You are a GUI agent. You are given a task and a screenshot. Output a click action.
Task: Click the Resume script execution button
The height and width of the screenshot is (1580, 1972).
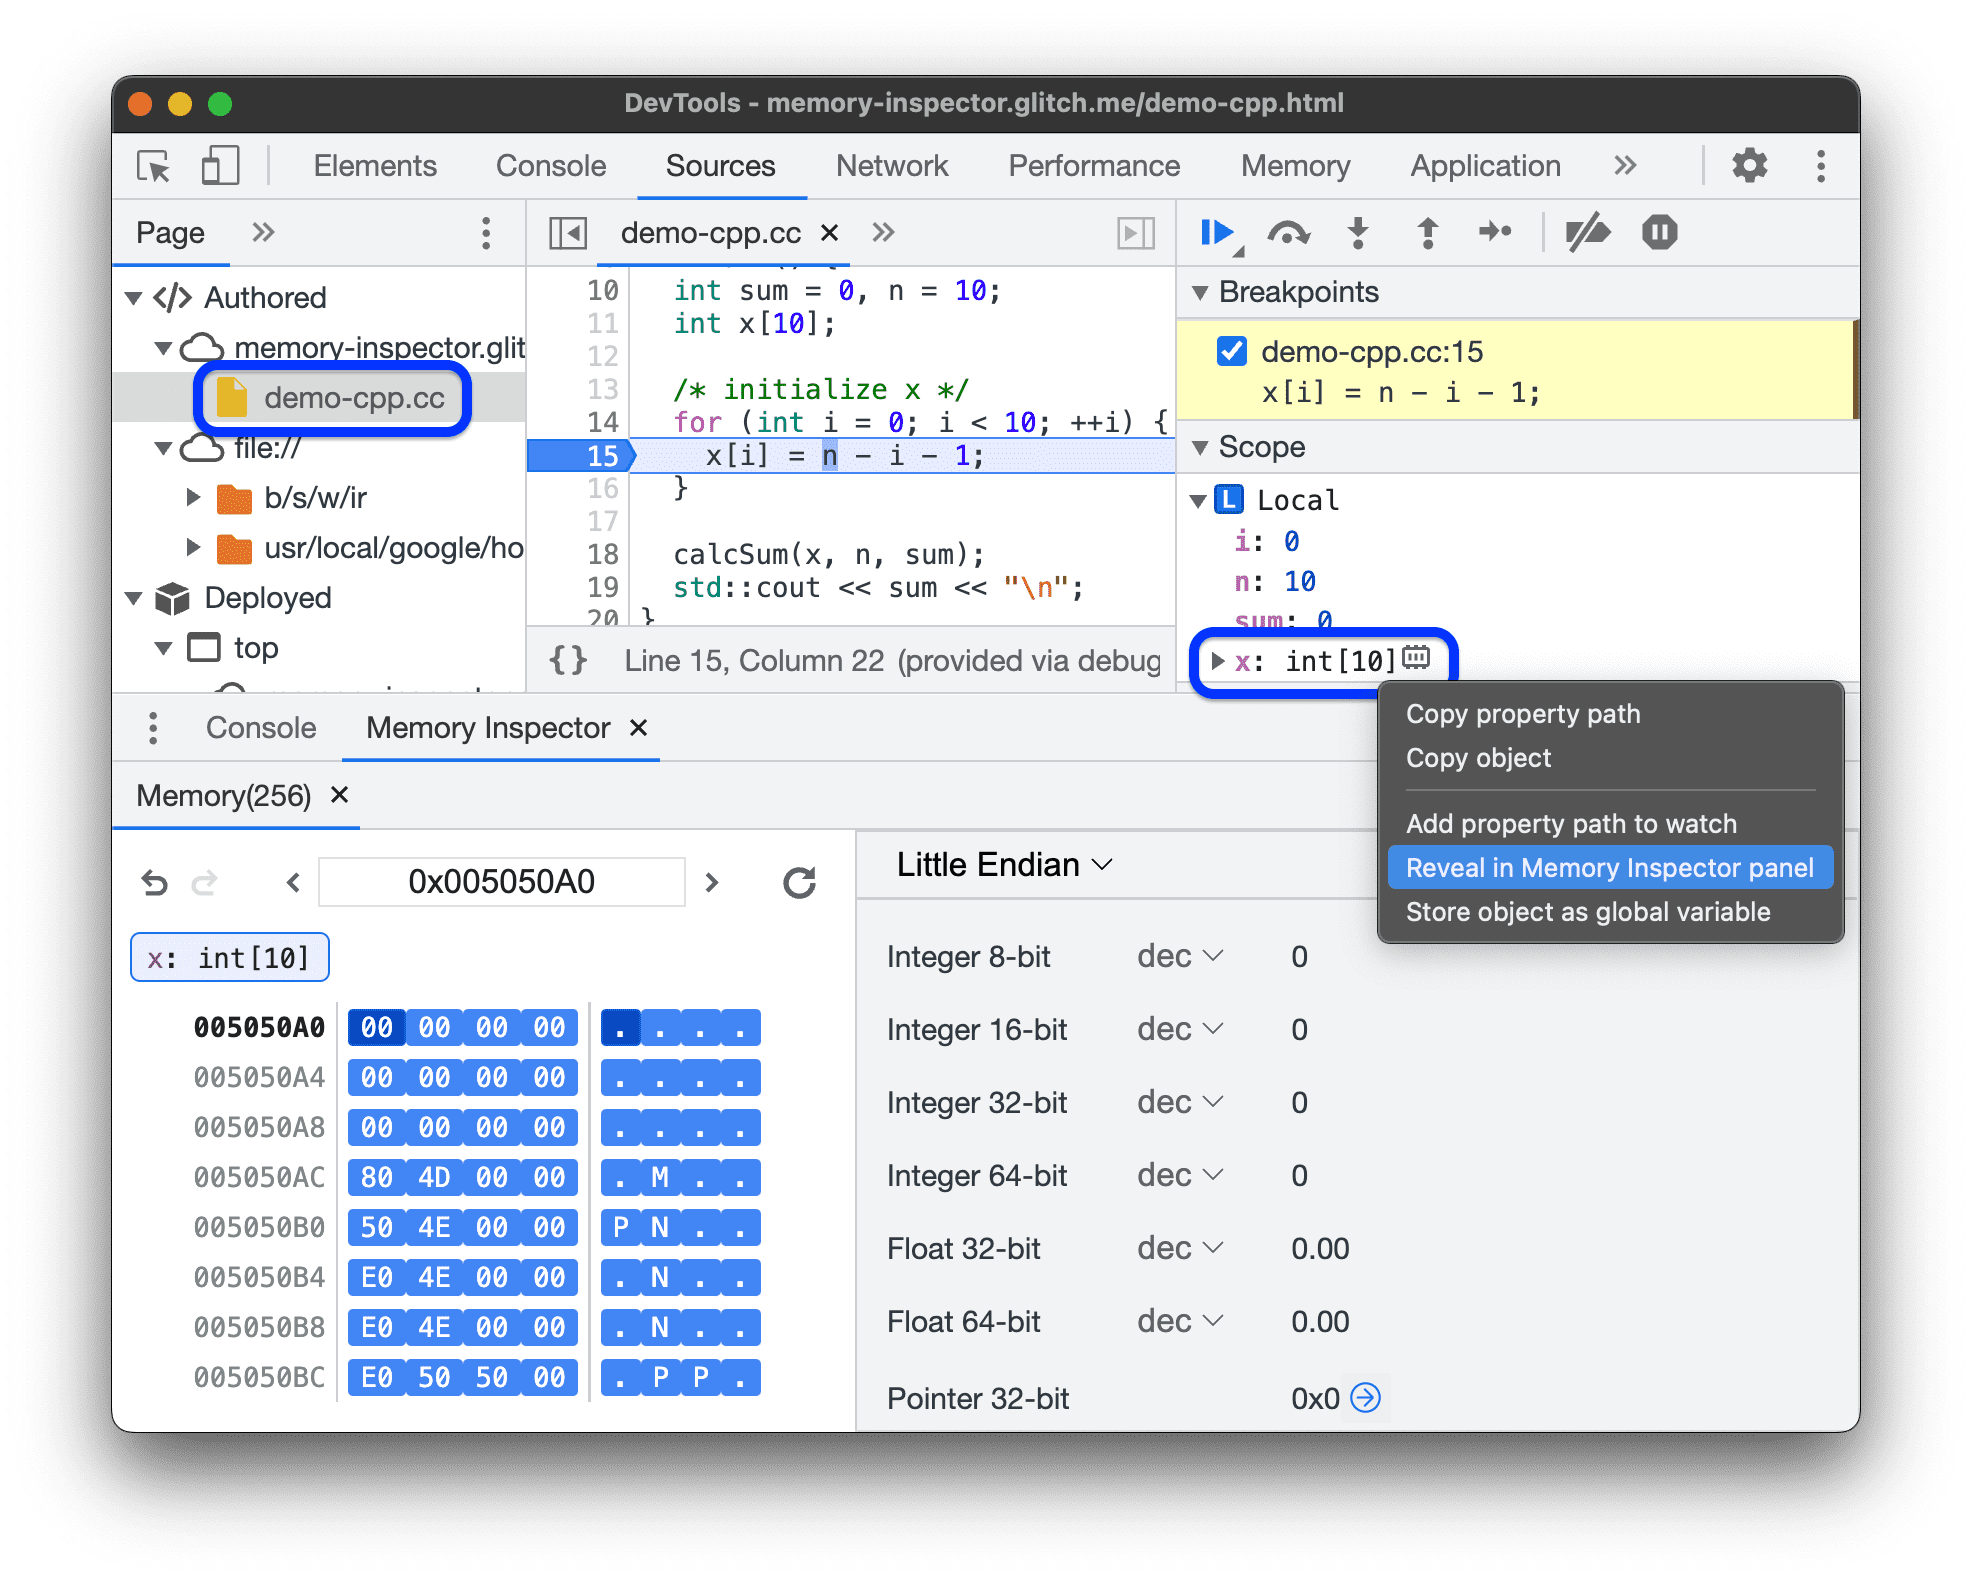[1221, 239]
